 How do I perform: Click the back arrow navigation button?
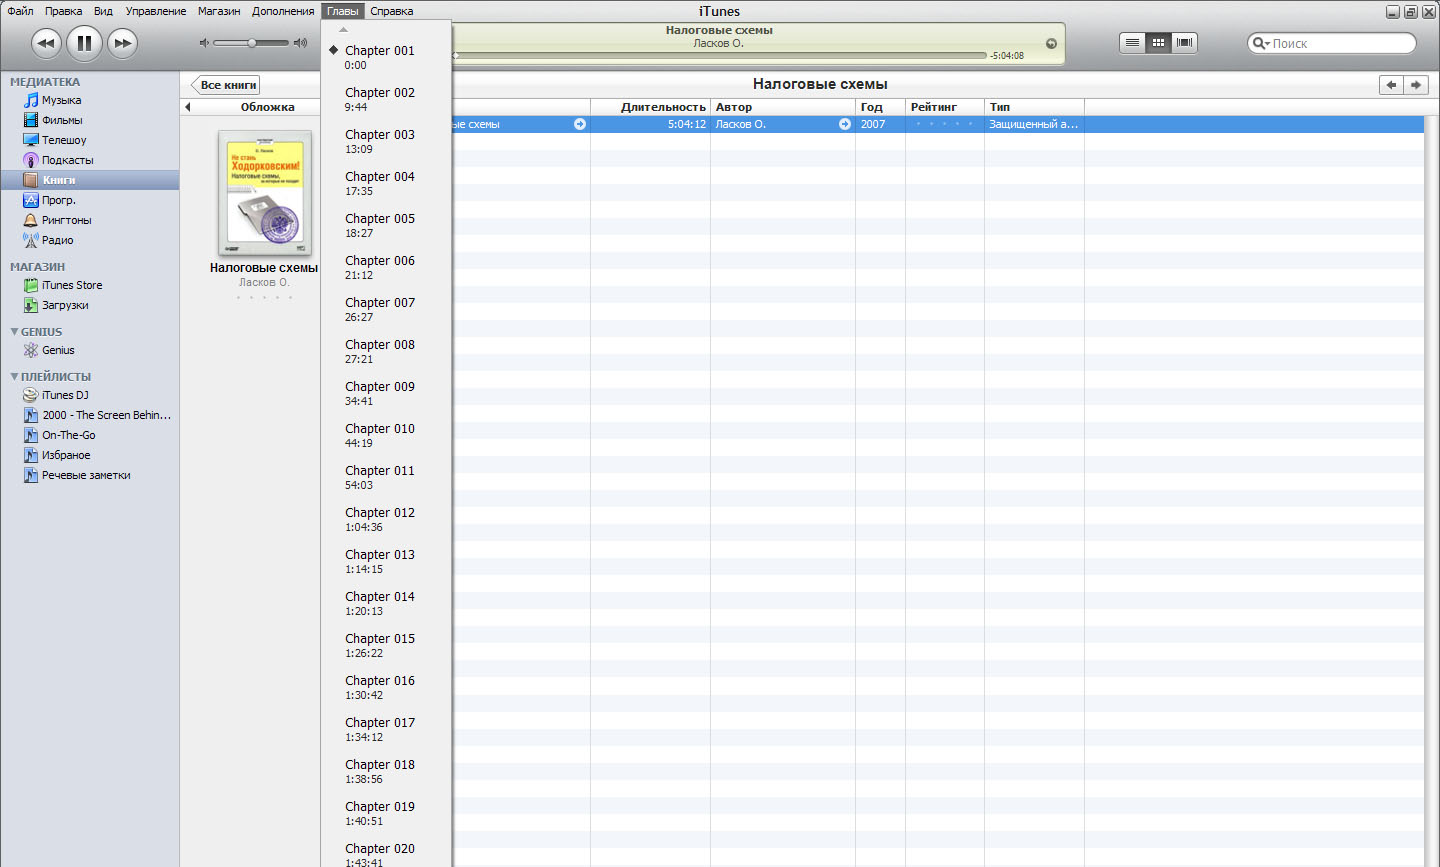[x=1391, y=85]
